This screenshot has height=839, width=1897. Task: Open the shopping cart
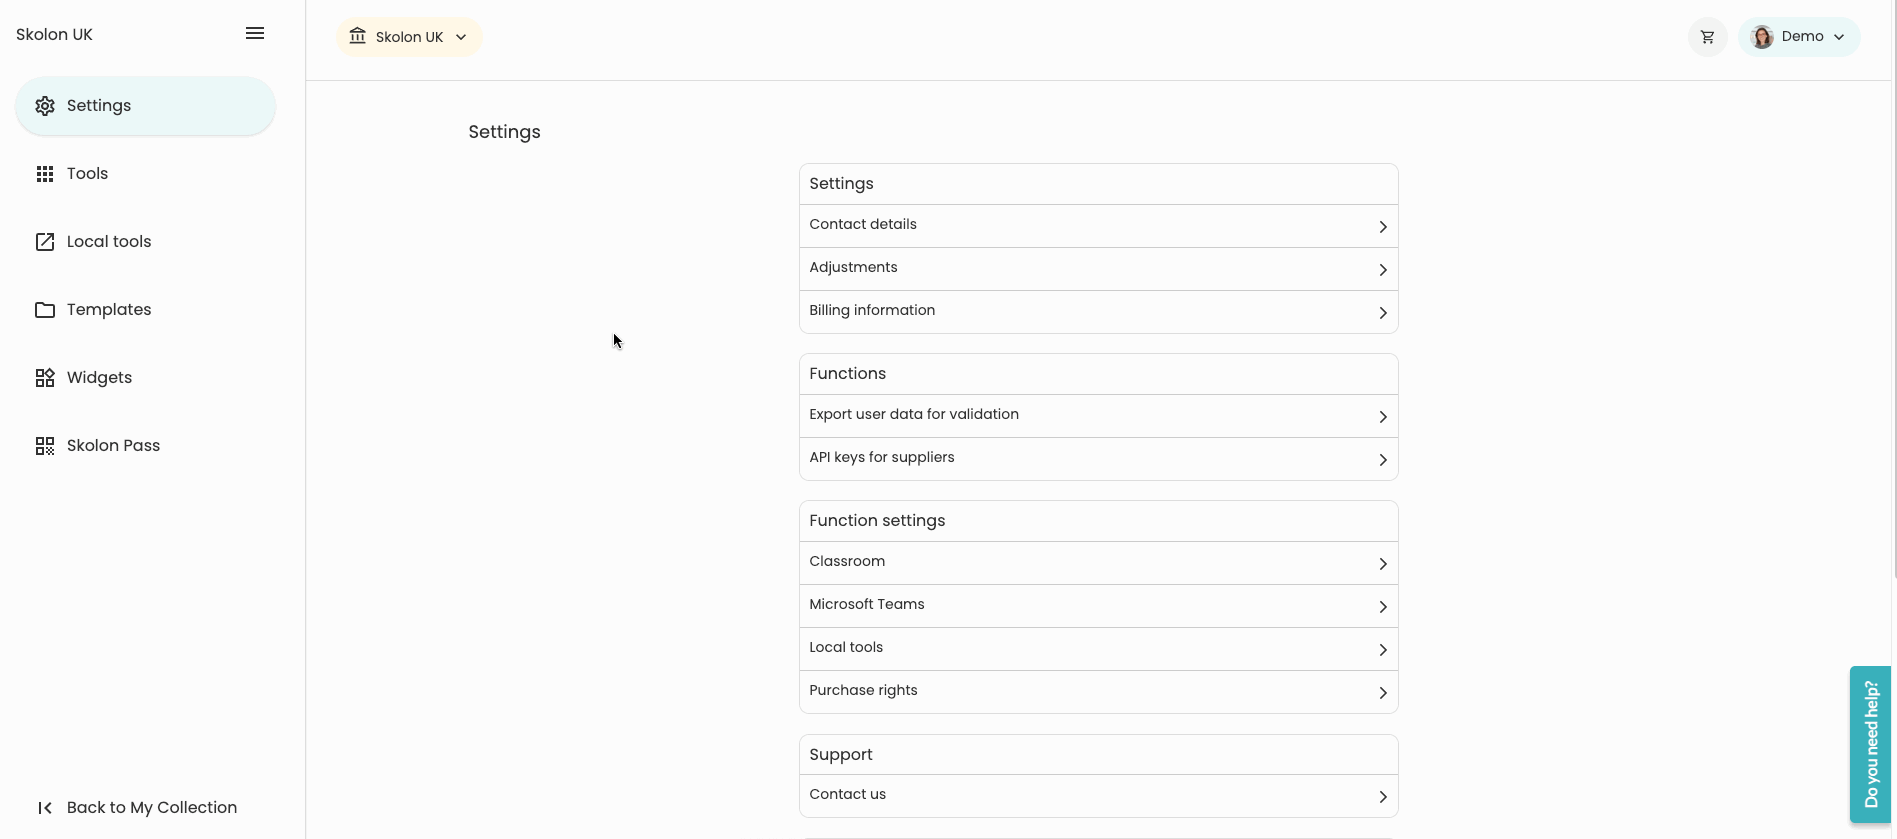(x=1707, y=37)
